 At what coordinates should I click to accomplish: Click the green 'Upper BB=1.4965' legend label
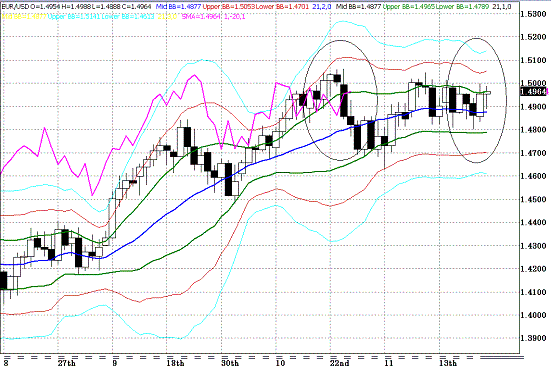(x=409, y=6)
